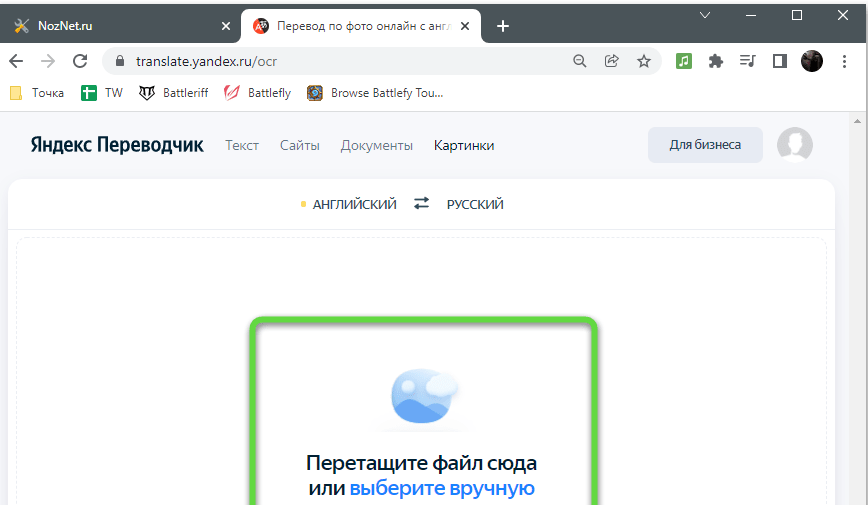The height and width of the screenshot is (505, 868).
Task: Click the padlock site info icon
Action: (120, 61)
